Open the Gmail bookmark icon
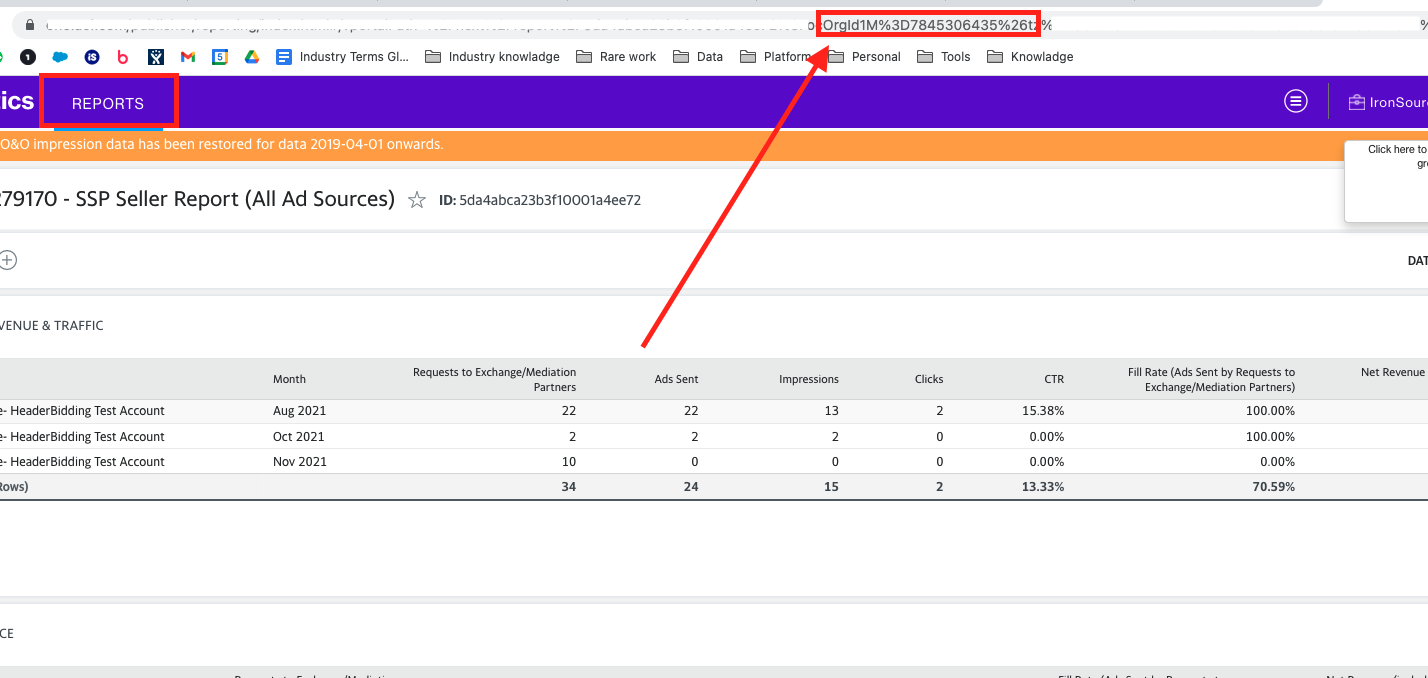This screenshot has width=1428, height=678. click(188, 57)
